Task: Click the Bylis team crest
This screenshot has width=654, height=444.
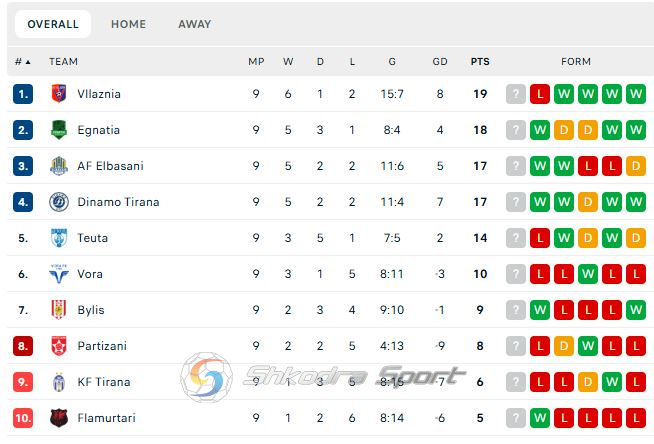Action: coord(58,310)
